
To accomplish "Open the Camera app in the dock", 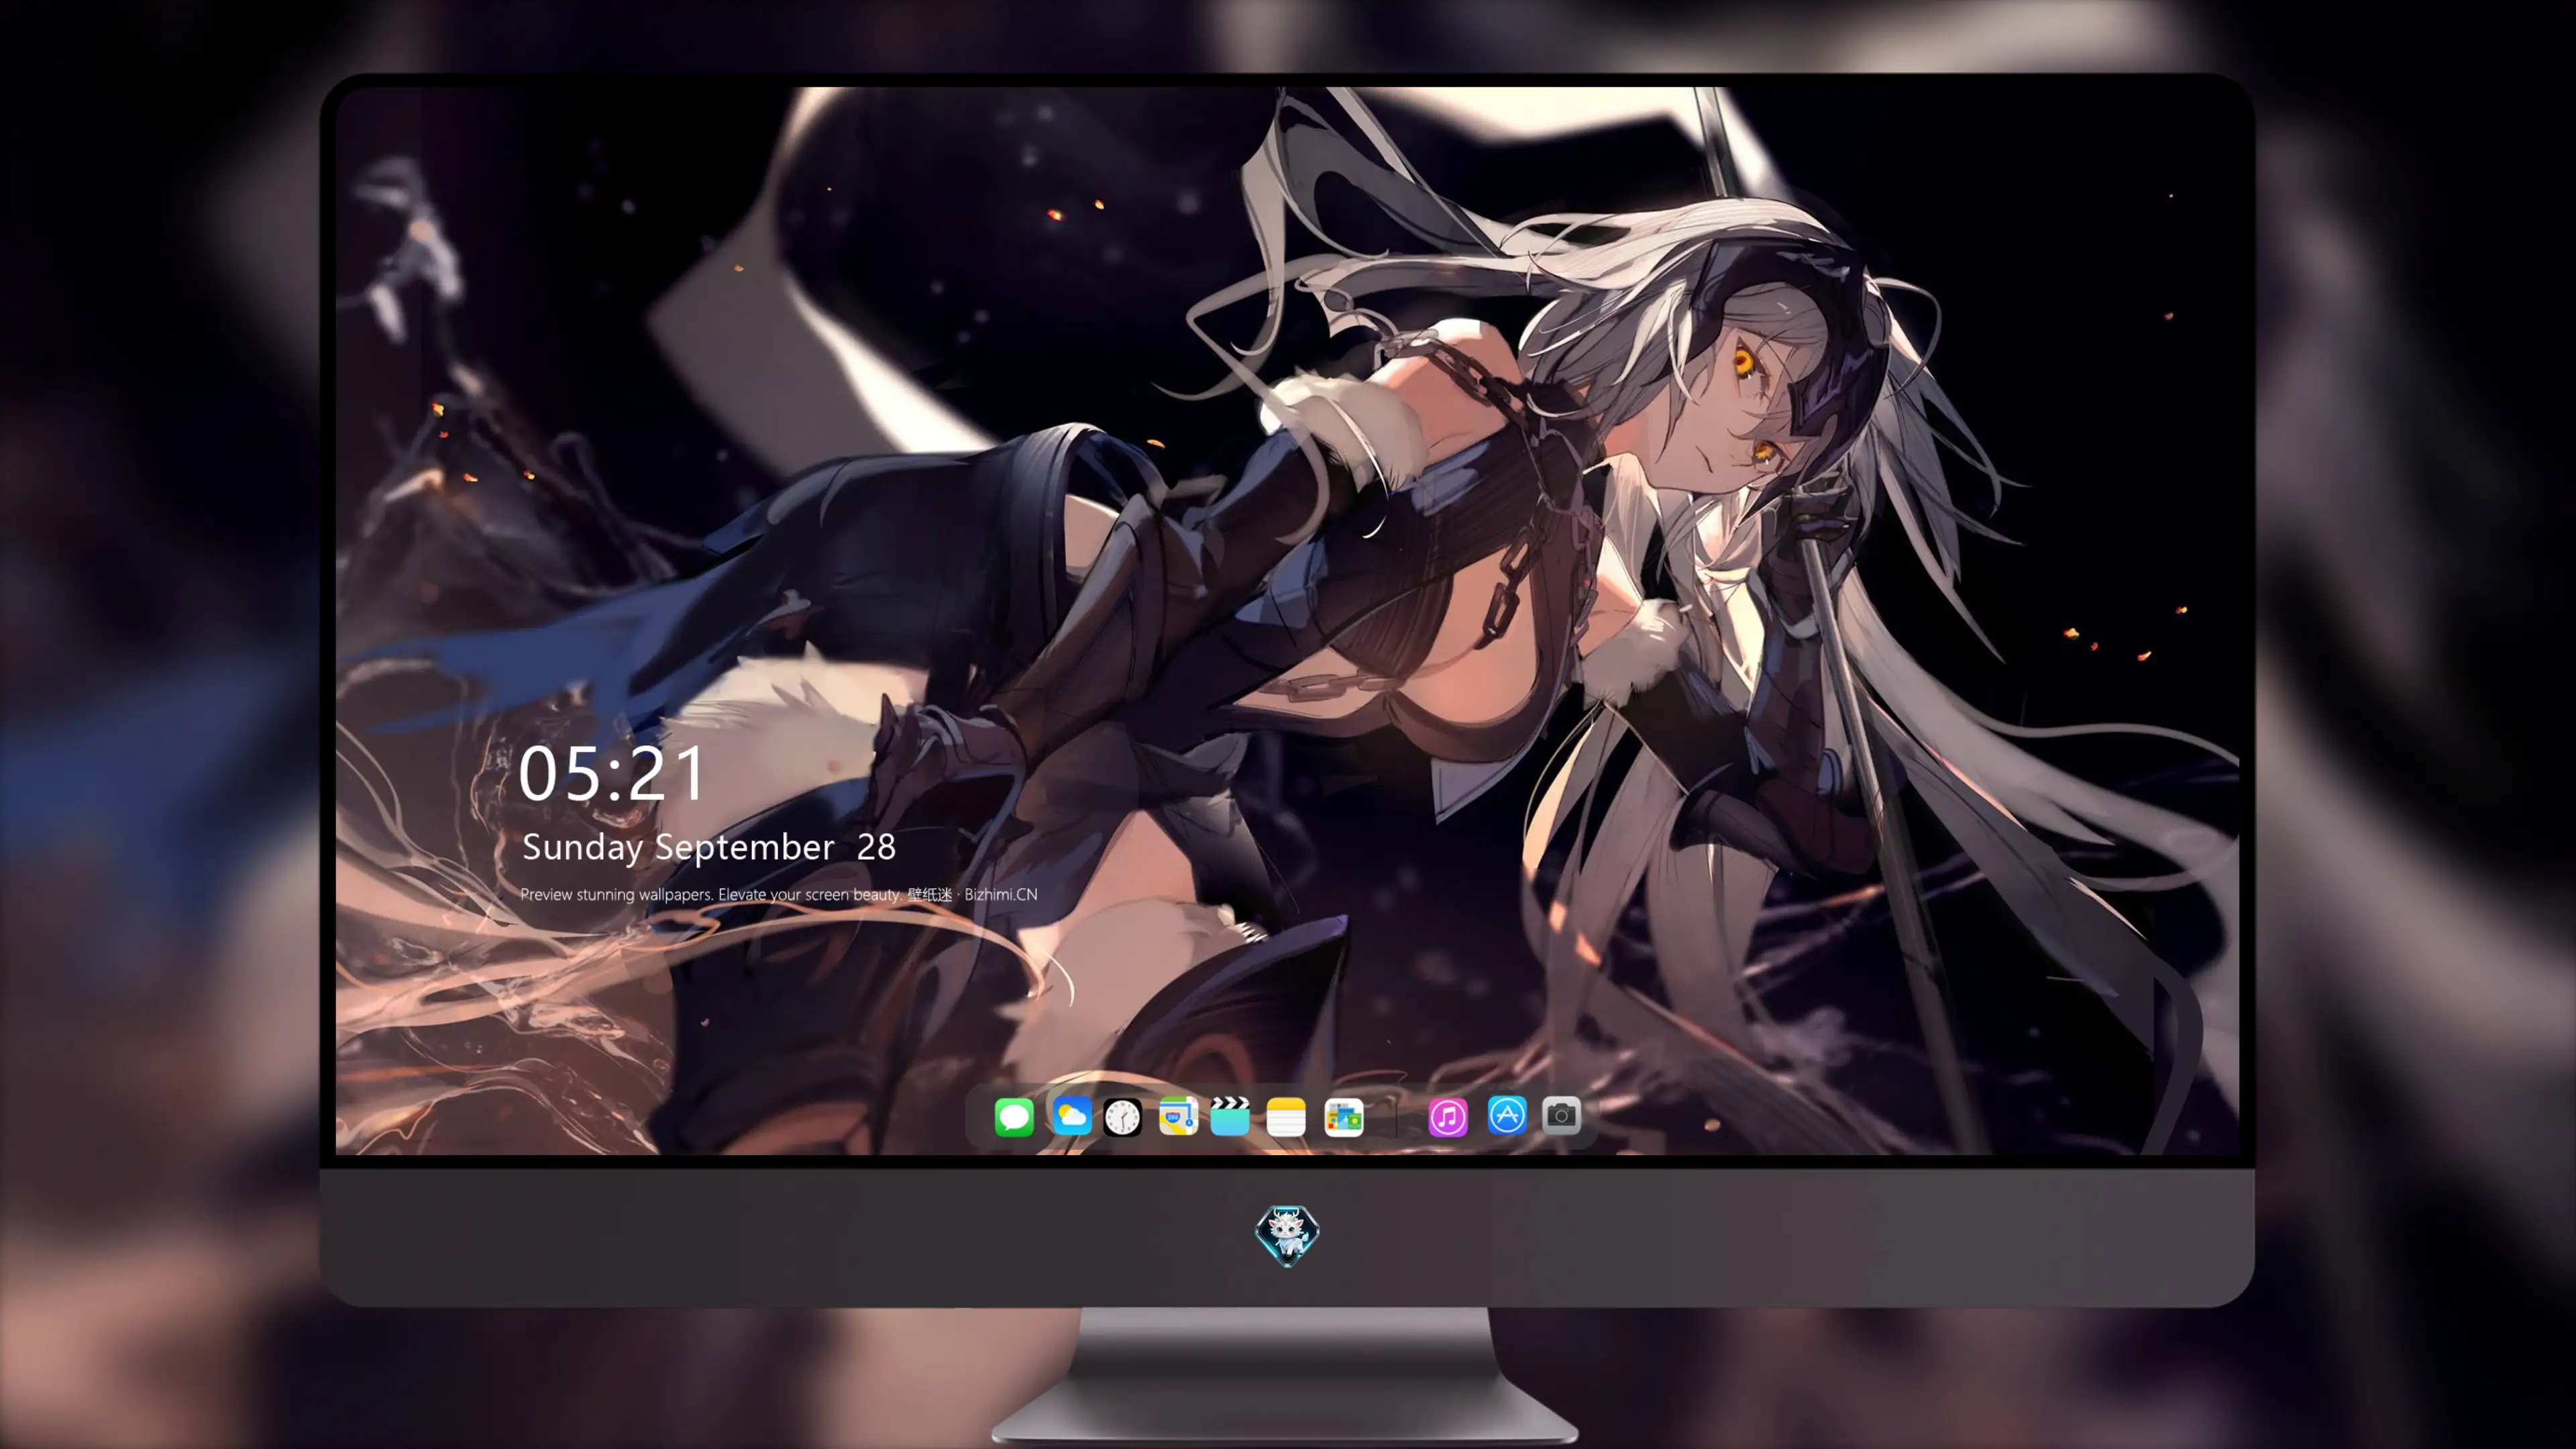I will (x=1561, y=1115).
